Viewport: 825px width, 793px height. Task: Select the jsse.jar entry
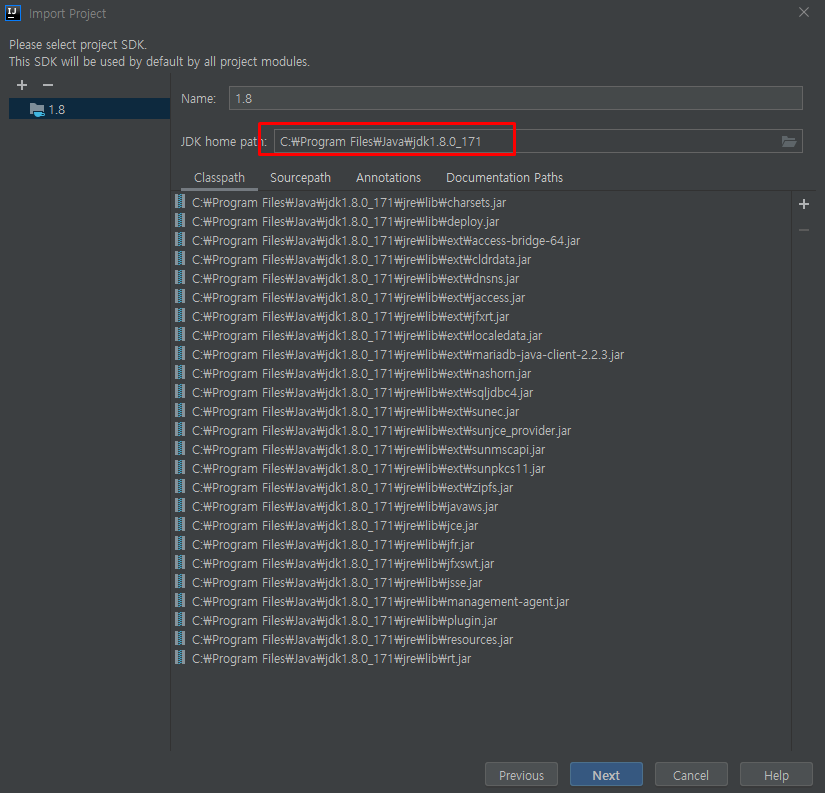click(481, 582)
